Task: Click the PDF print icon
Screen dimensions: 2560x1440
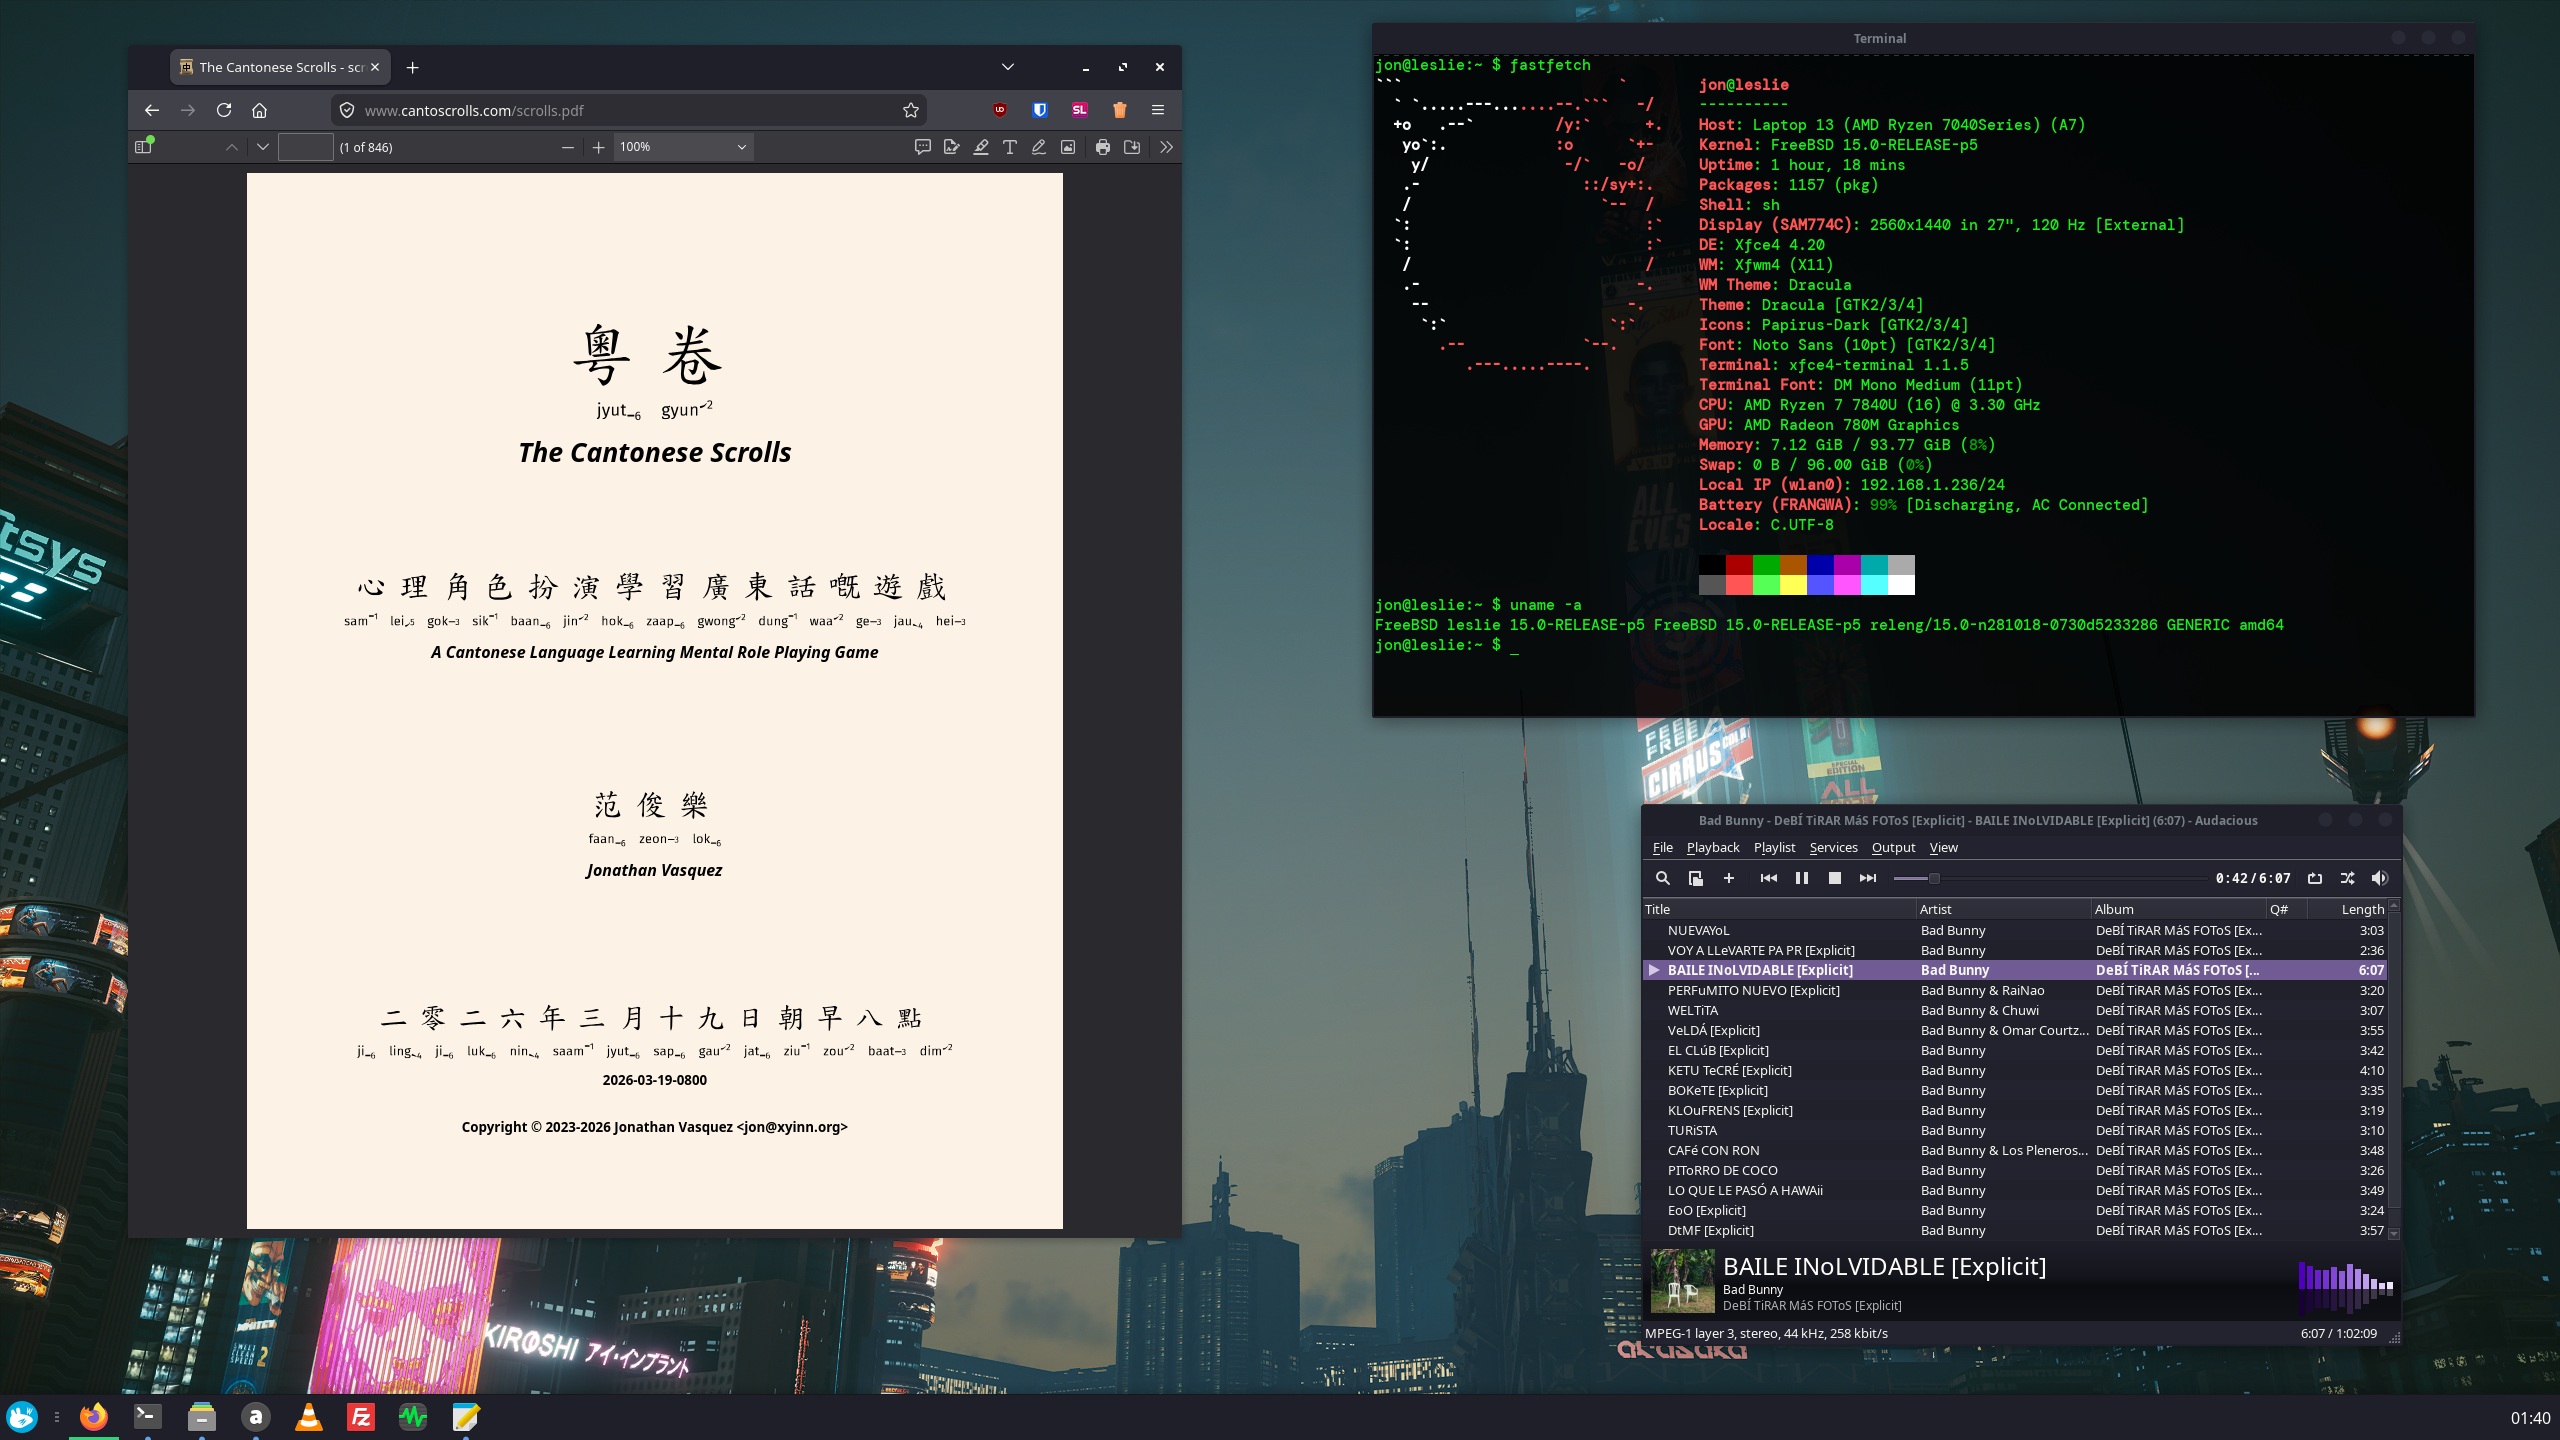Action: tap(1102, 147)
